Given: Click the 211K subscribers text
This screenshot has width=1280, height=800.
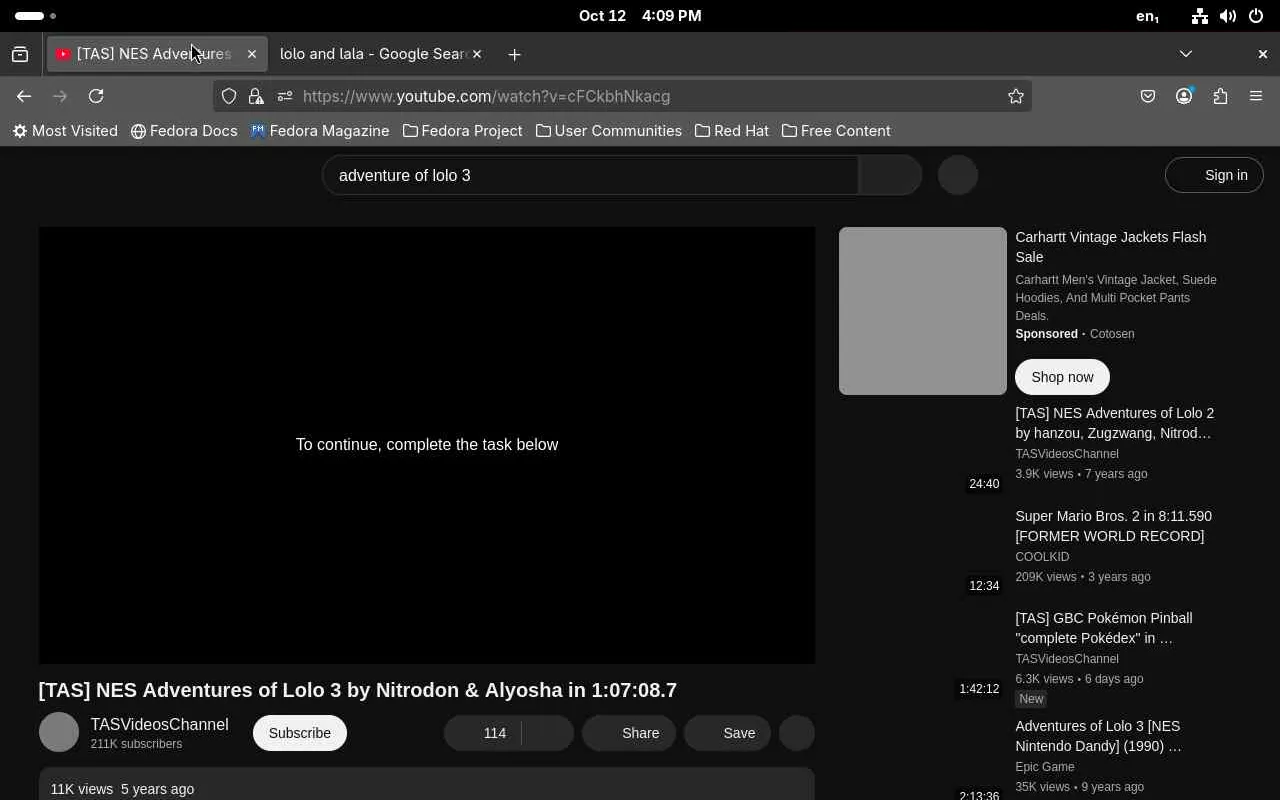Looking at the screenshot, I should click(x=136, y=744).
